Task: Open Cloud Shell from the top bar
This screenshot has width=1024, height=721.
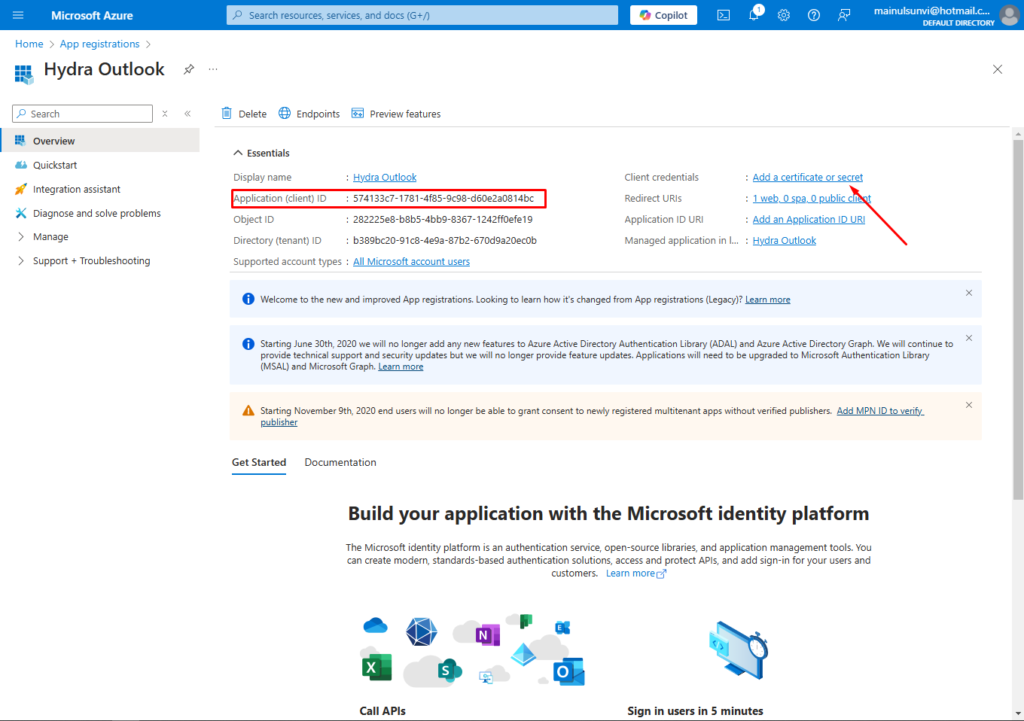Action: tap(724, 15)
